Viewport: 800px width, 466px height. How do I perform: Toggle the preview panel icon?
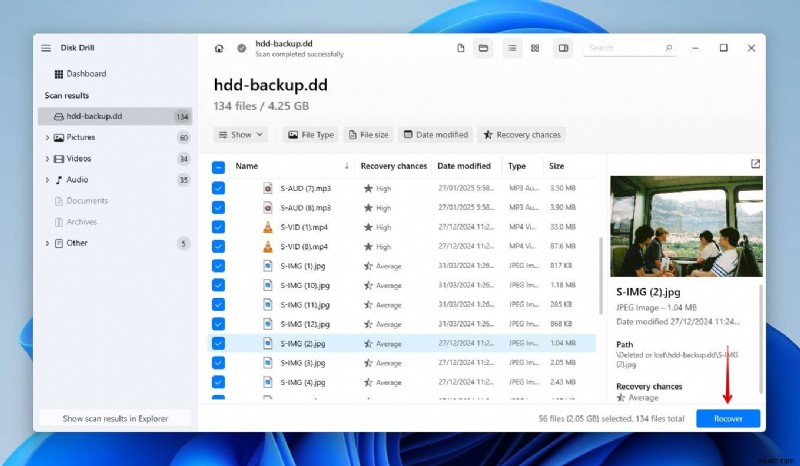coord(563,48)
